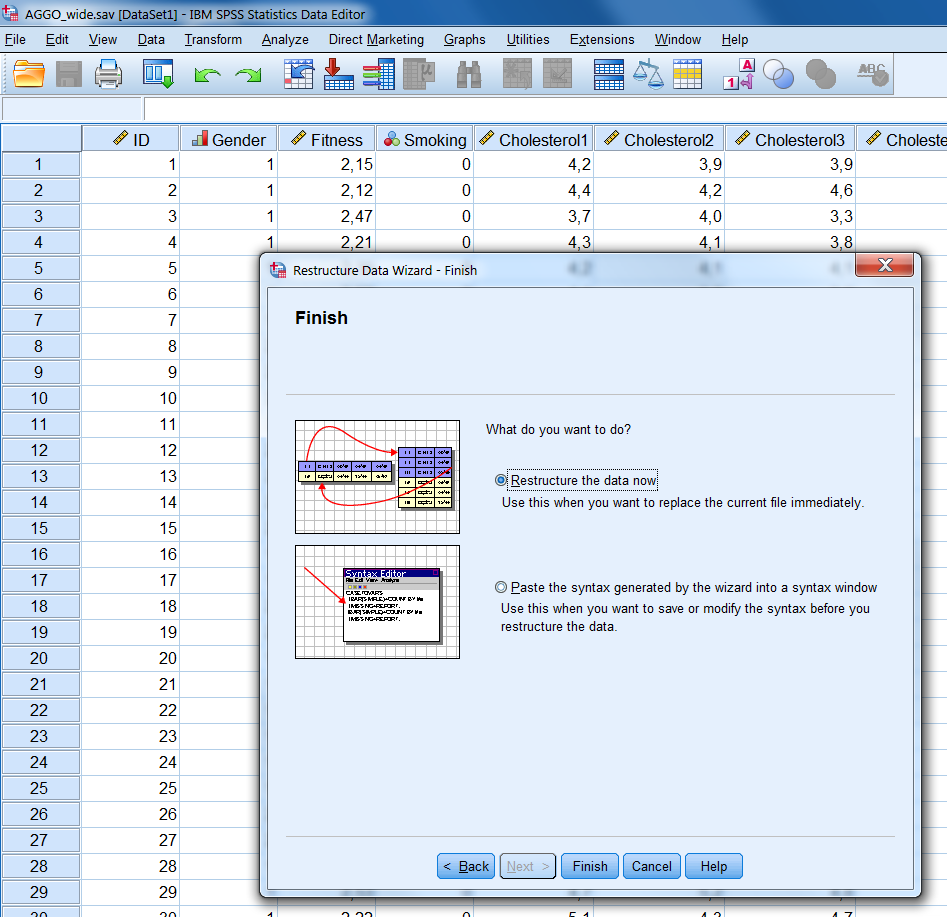Open the Find dialog via the binoculars icon
The height and width of the screenshot is (917, 947).
coord(468,73)
